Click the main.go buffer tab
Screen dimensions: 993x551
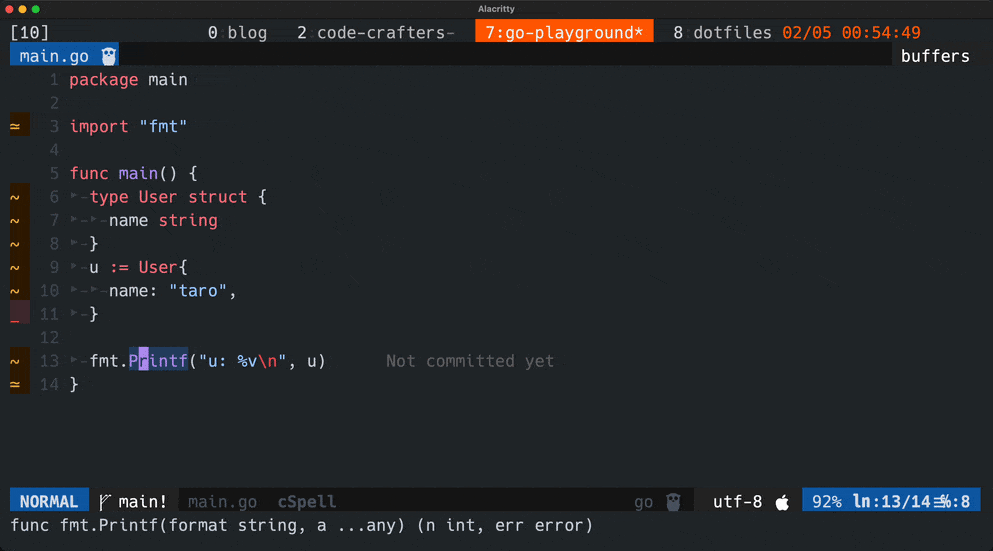pos(54,56)
